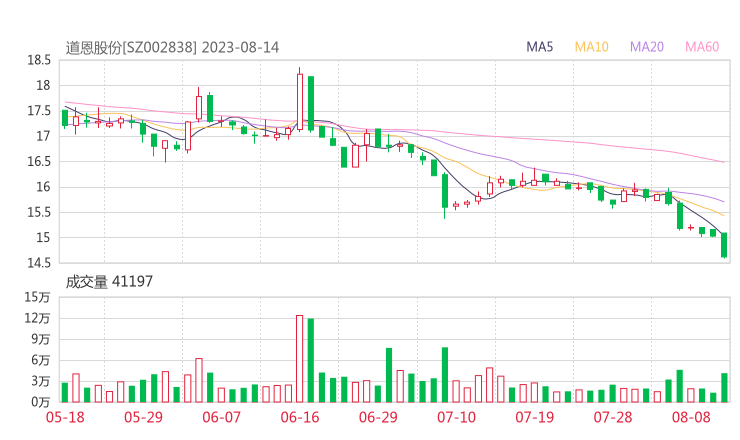740x440 pixels.
Task: Click the MA20 legend label
Action: (647, 47)
